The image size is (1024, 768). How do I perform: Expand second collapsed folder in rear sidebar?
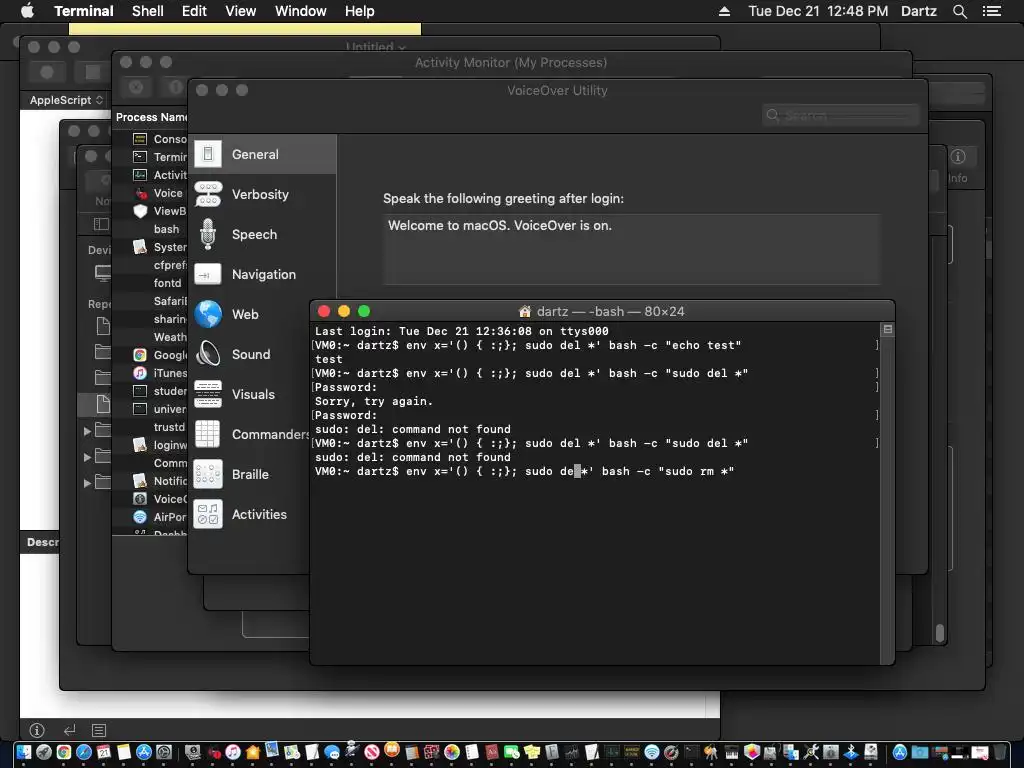[87, 457]
